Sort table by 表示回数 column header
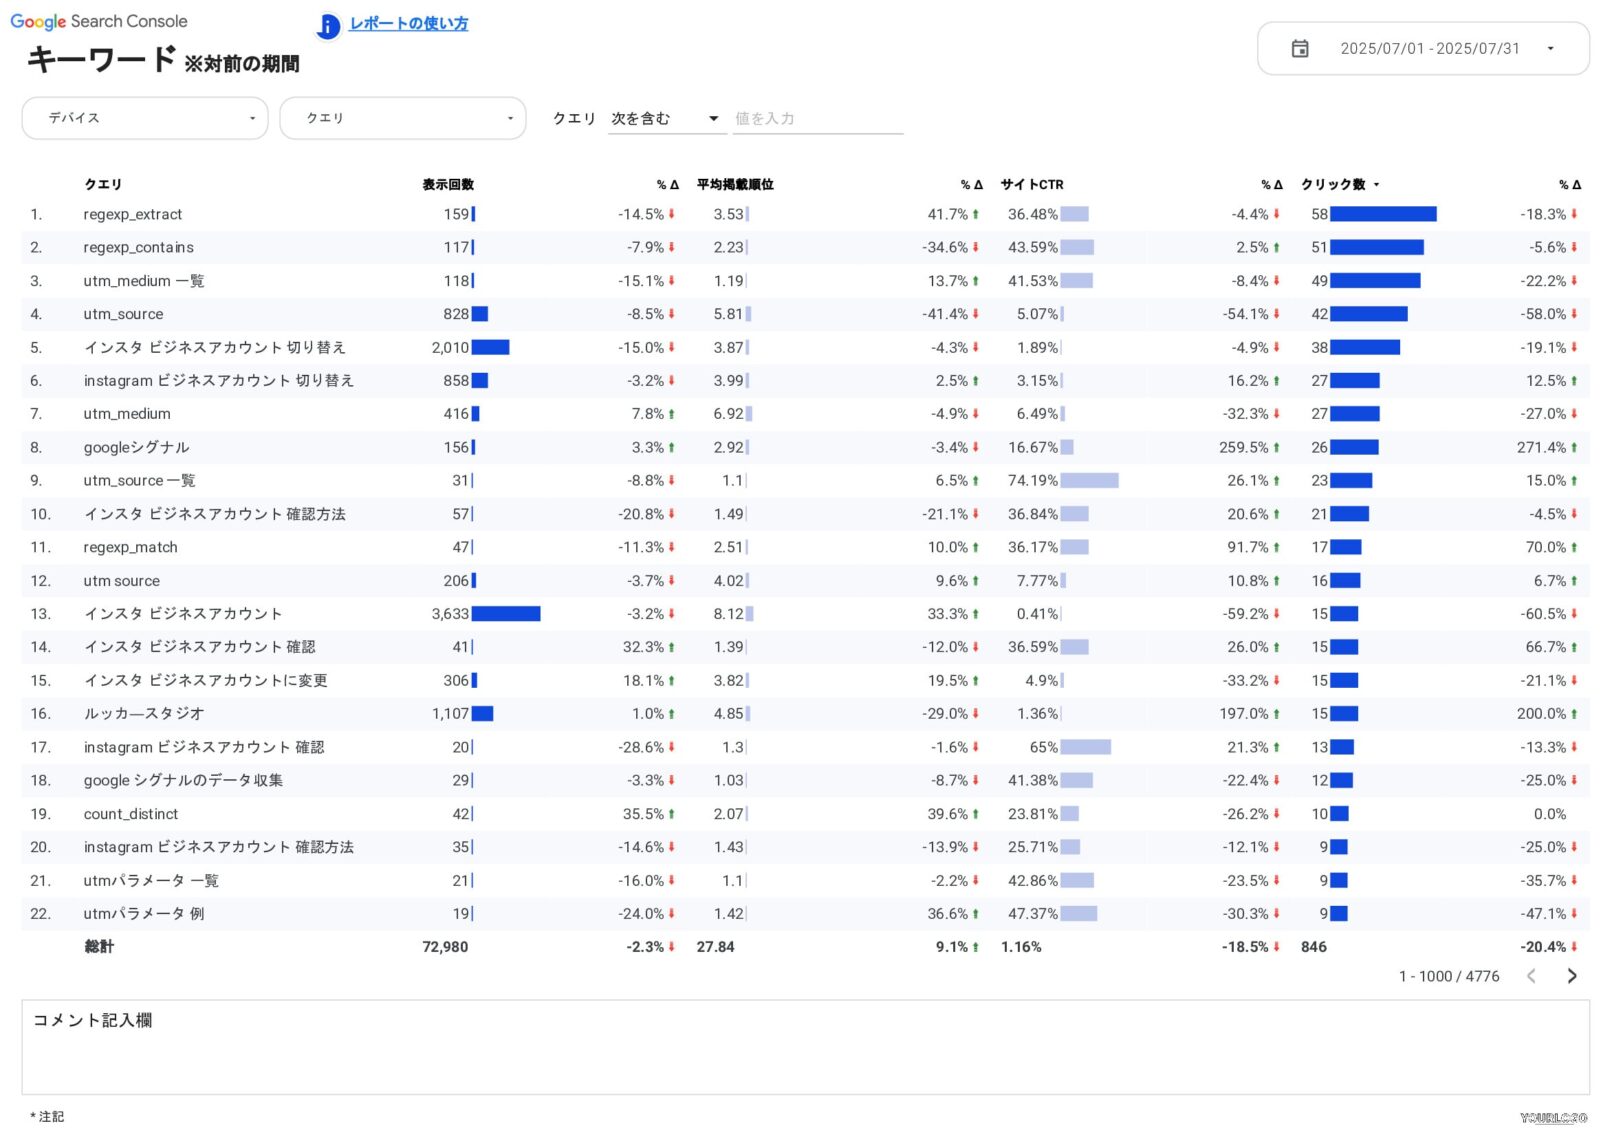 448,185
